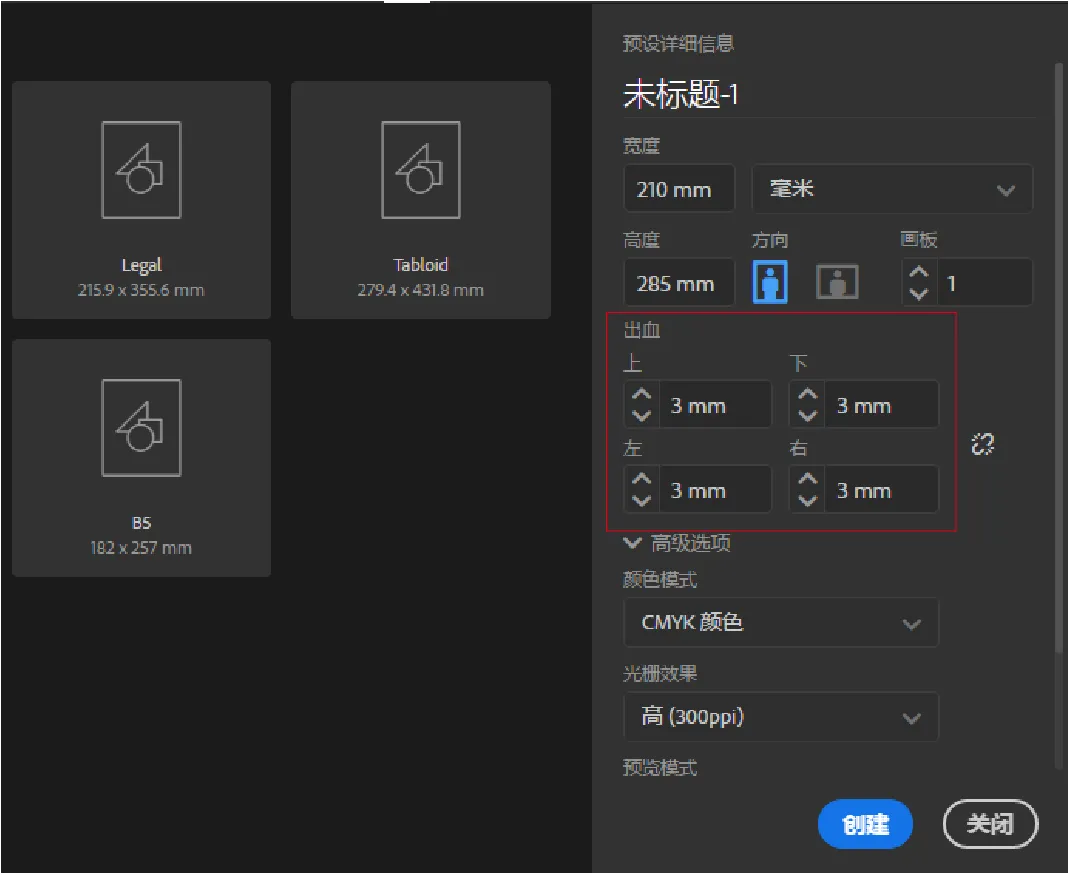Click the 预设详细信息 heading text
Viewport: 1070px width, 875px height.
pos(678,44)
